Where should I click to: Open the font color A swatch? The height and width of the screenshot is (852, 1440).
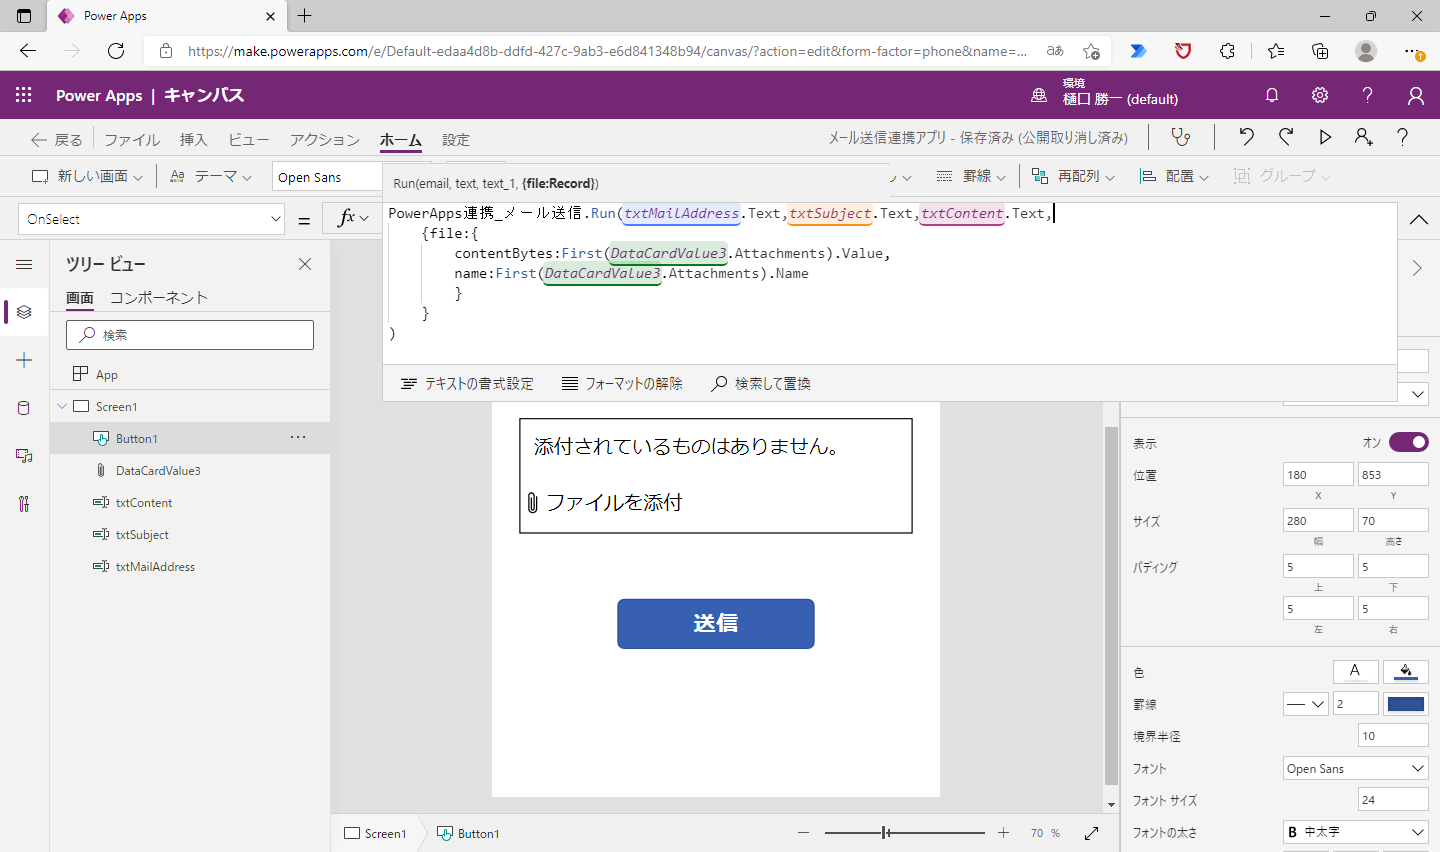click(x=1355, y=671)
